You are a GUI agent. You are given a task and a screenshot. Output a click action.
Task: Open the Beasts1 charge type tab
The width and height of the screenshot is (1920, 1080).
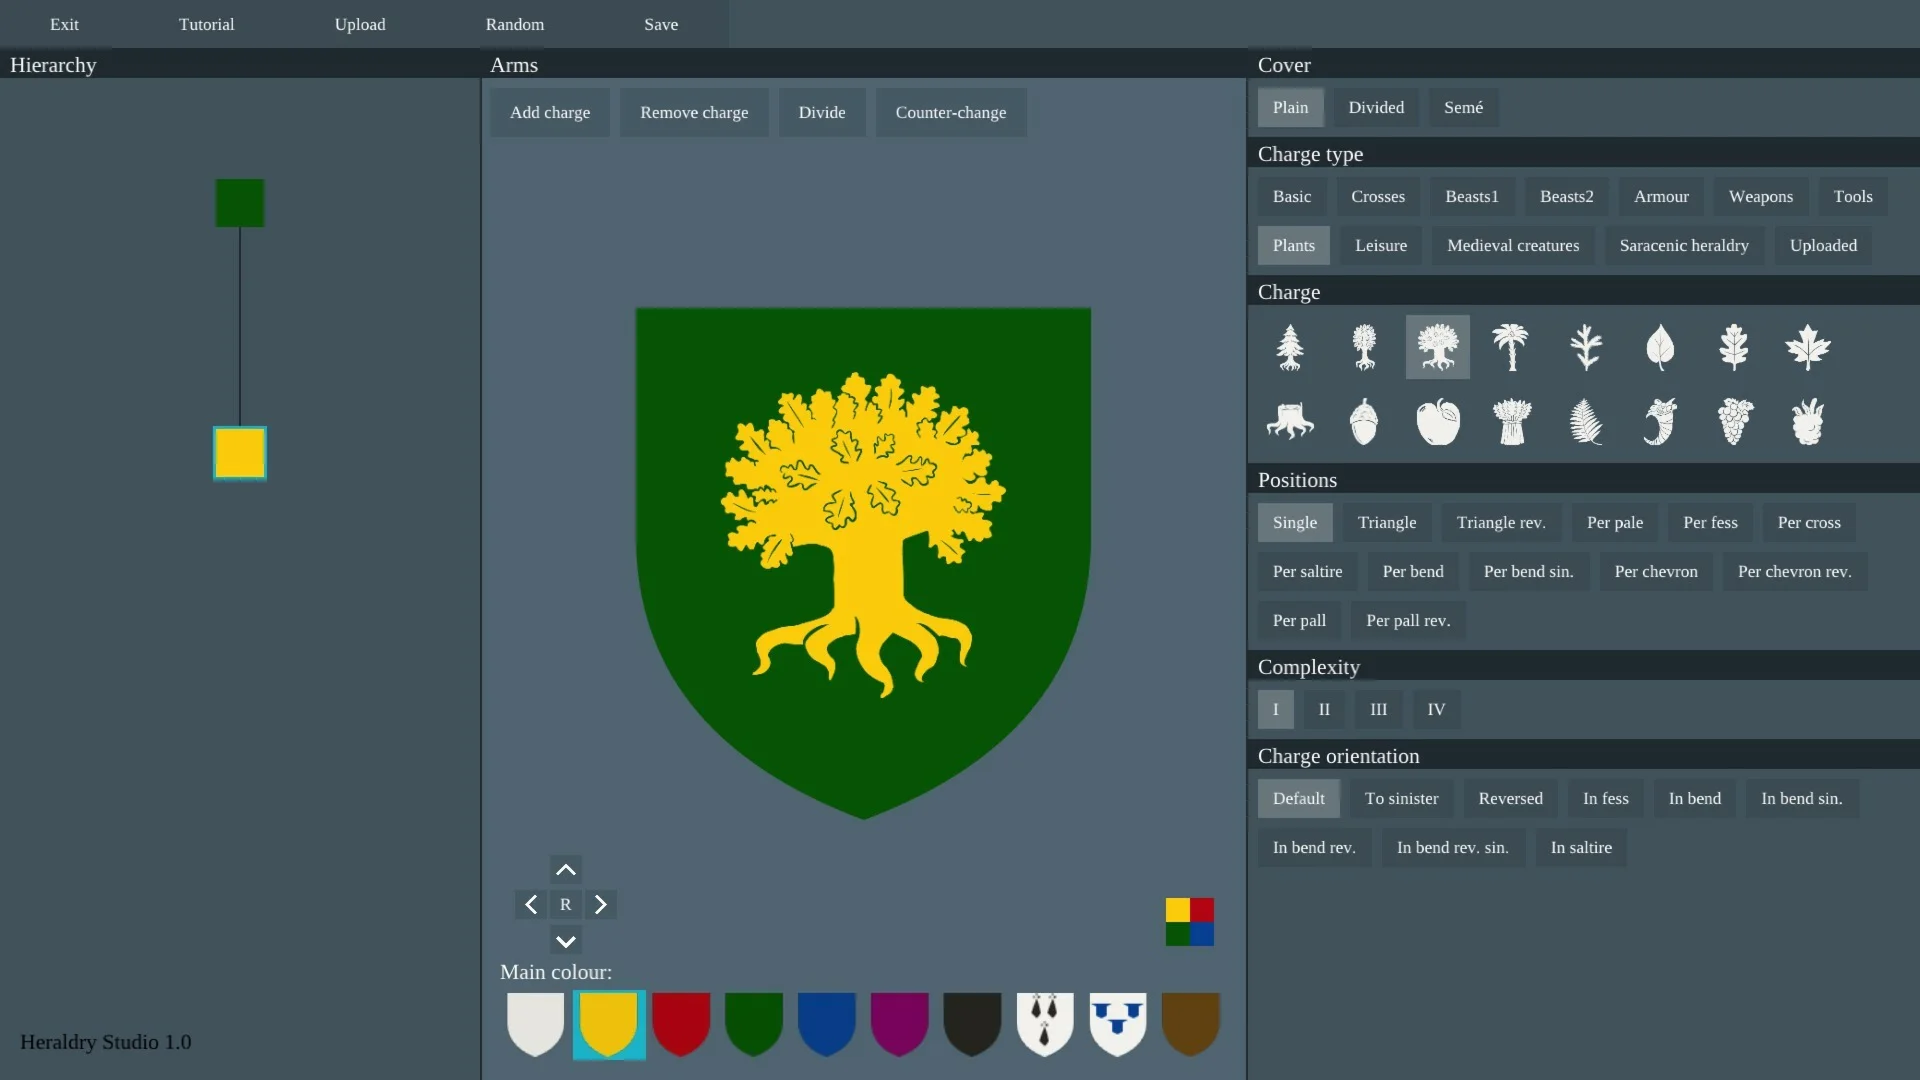point(1471,196)
